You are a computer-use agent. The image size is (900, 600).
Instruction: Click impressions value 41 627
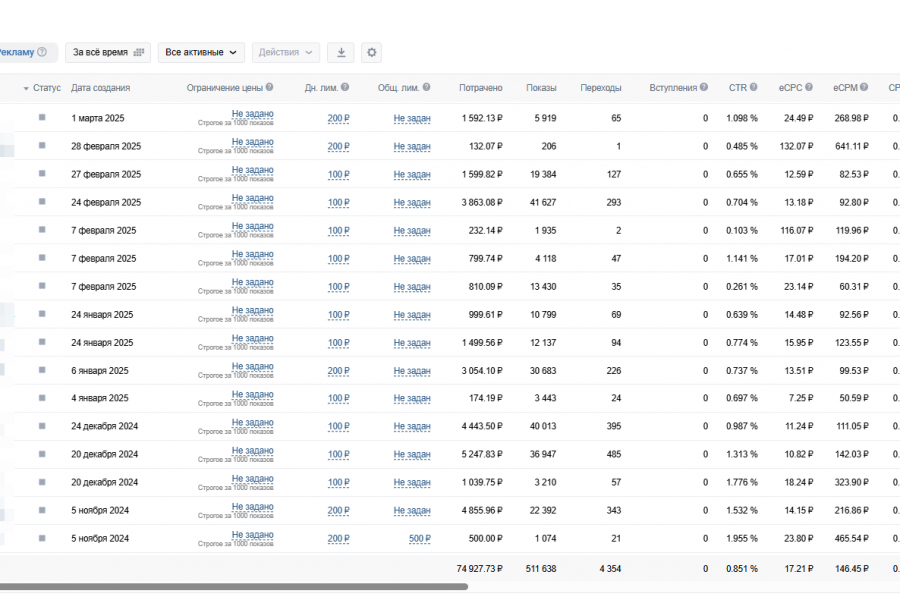[x=543, y=202]
